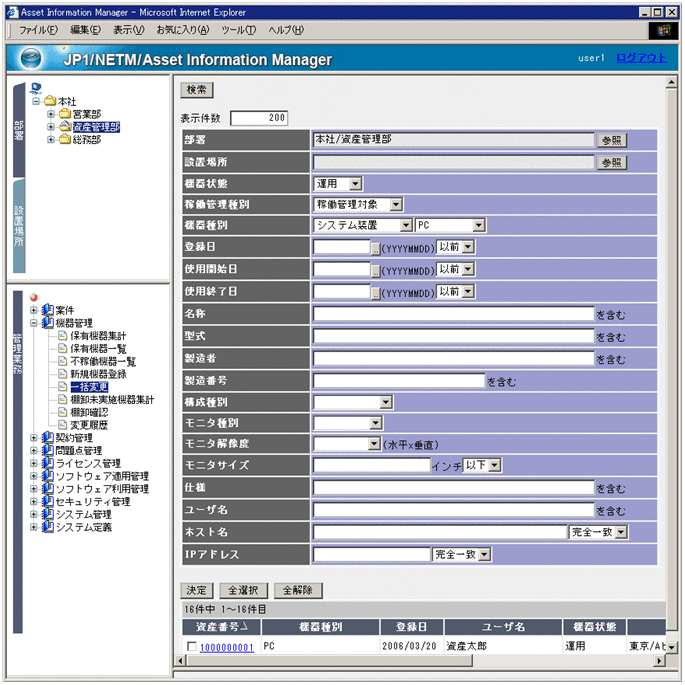
Task: Open the calendar picker beside 登録日 field
Action: tap(376, 247)
